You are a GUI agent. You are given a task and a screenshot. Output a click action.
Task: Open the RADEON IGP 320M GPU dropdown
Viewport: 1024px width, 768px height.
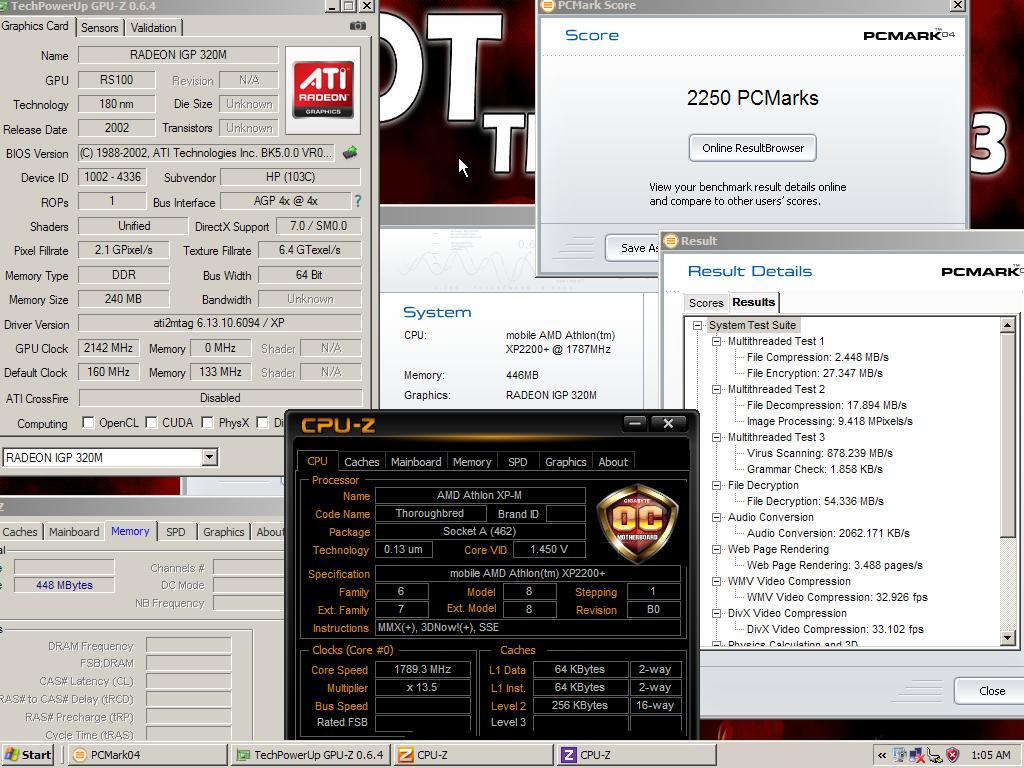(x=210, y=457)
